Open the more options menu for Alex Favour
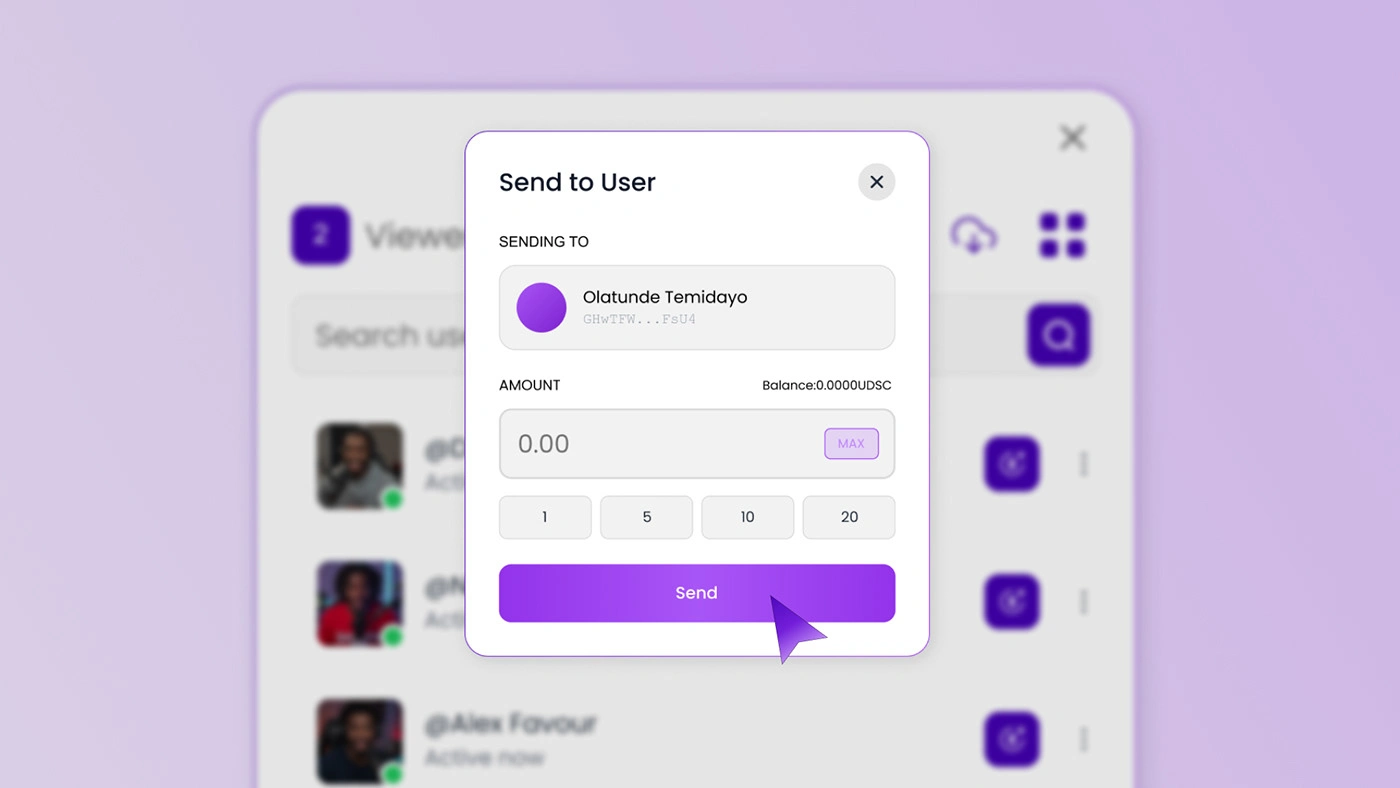 click(1084, 739)
